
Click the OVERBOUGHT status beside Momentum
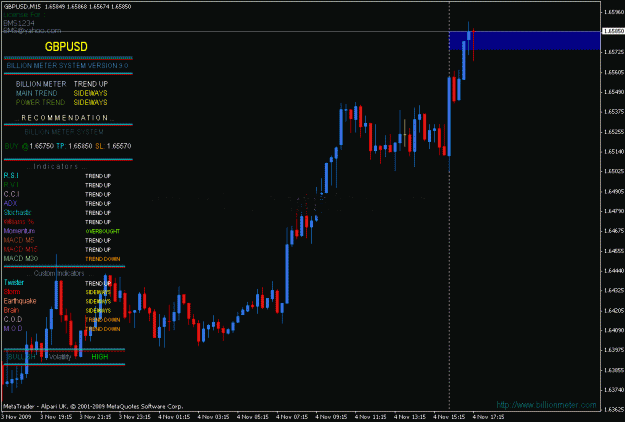pyautogui.click(x=103, y=231)
